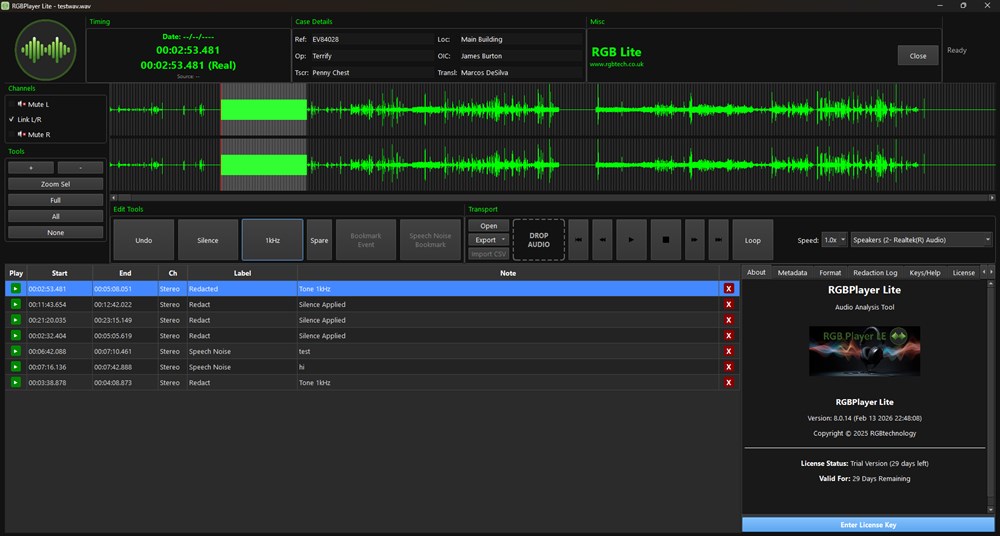
Task: Select the highlighted green region in upper waveform
Action: 264,110
